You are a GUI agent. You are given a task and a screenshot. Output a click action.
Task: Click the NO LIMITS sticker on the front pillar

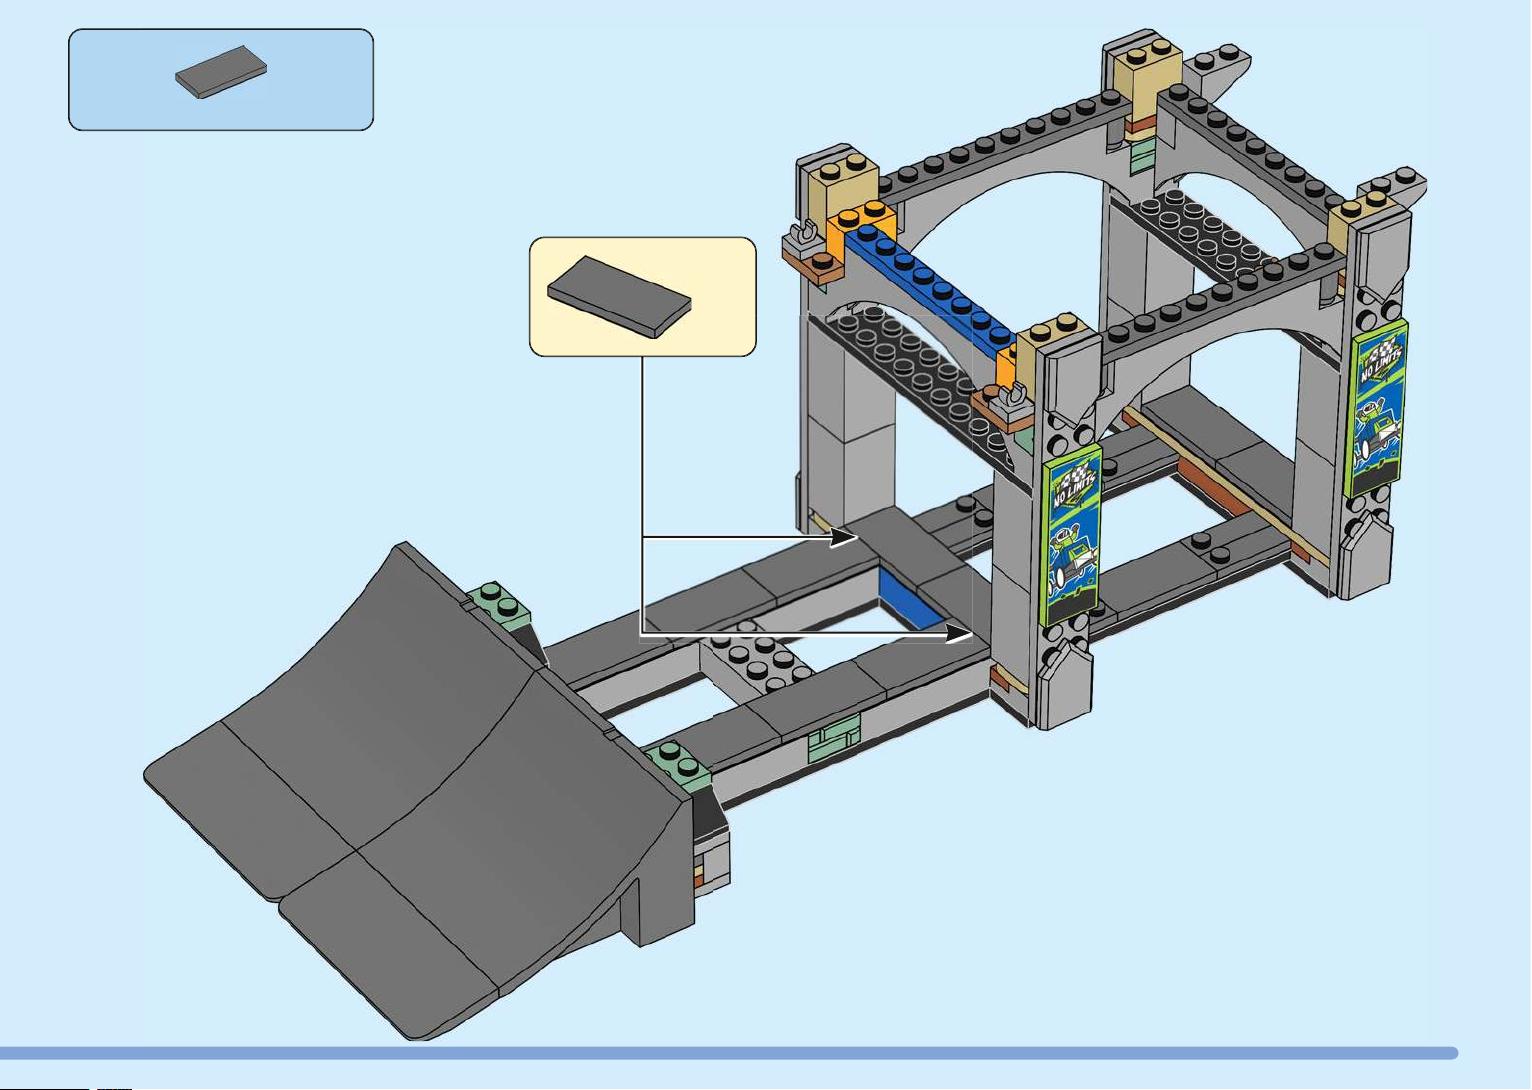tap(1073, 537)
